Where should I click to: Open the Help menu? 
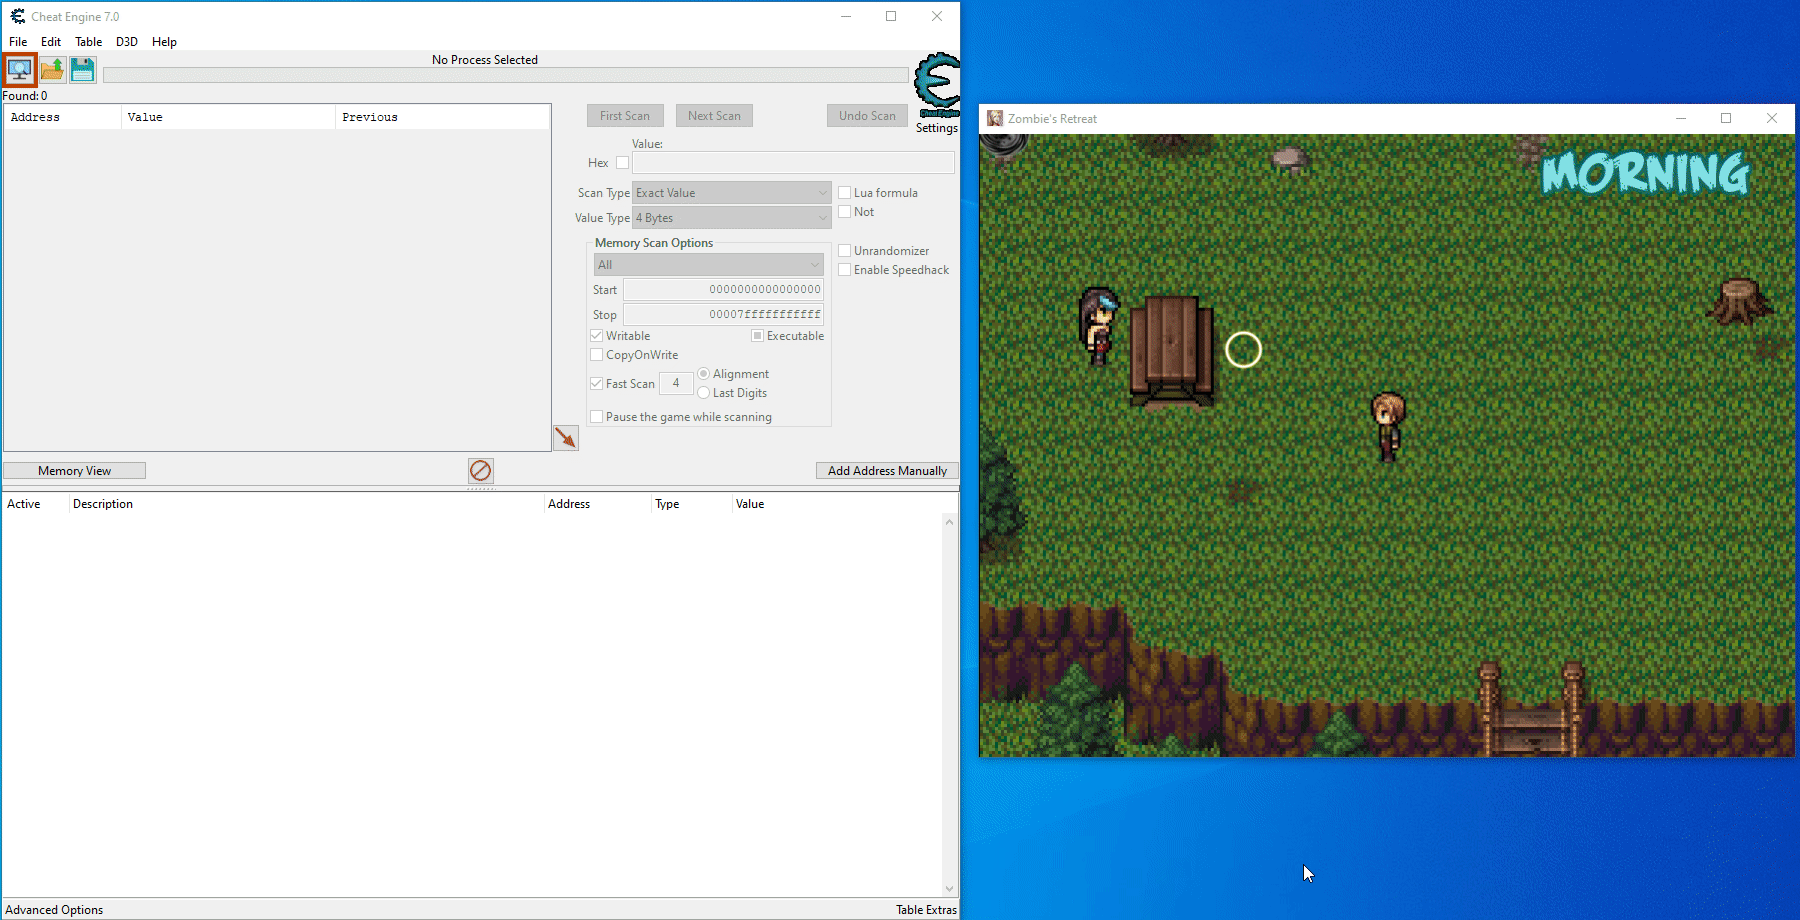click(x=164, y=41)
